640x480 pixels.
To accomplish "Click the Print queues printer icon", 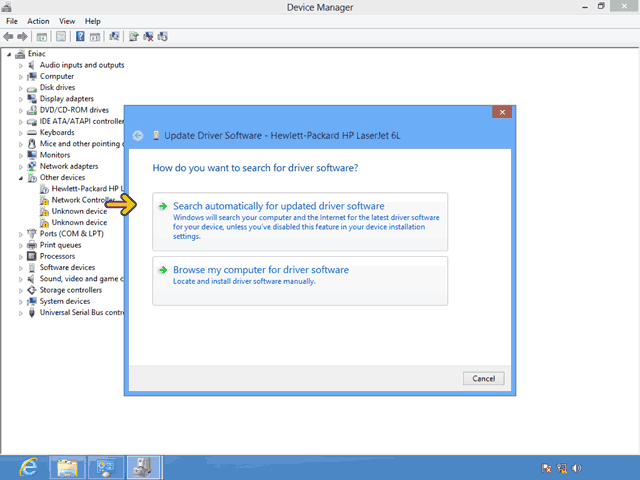I will [x=32, y=245].
